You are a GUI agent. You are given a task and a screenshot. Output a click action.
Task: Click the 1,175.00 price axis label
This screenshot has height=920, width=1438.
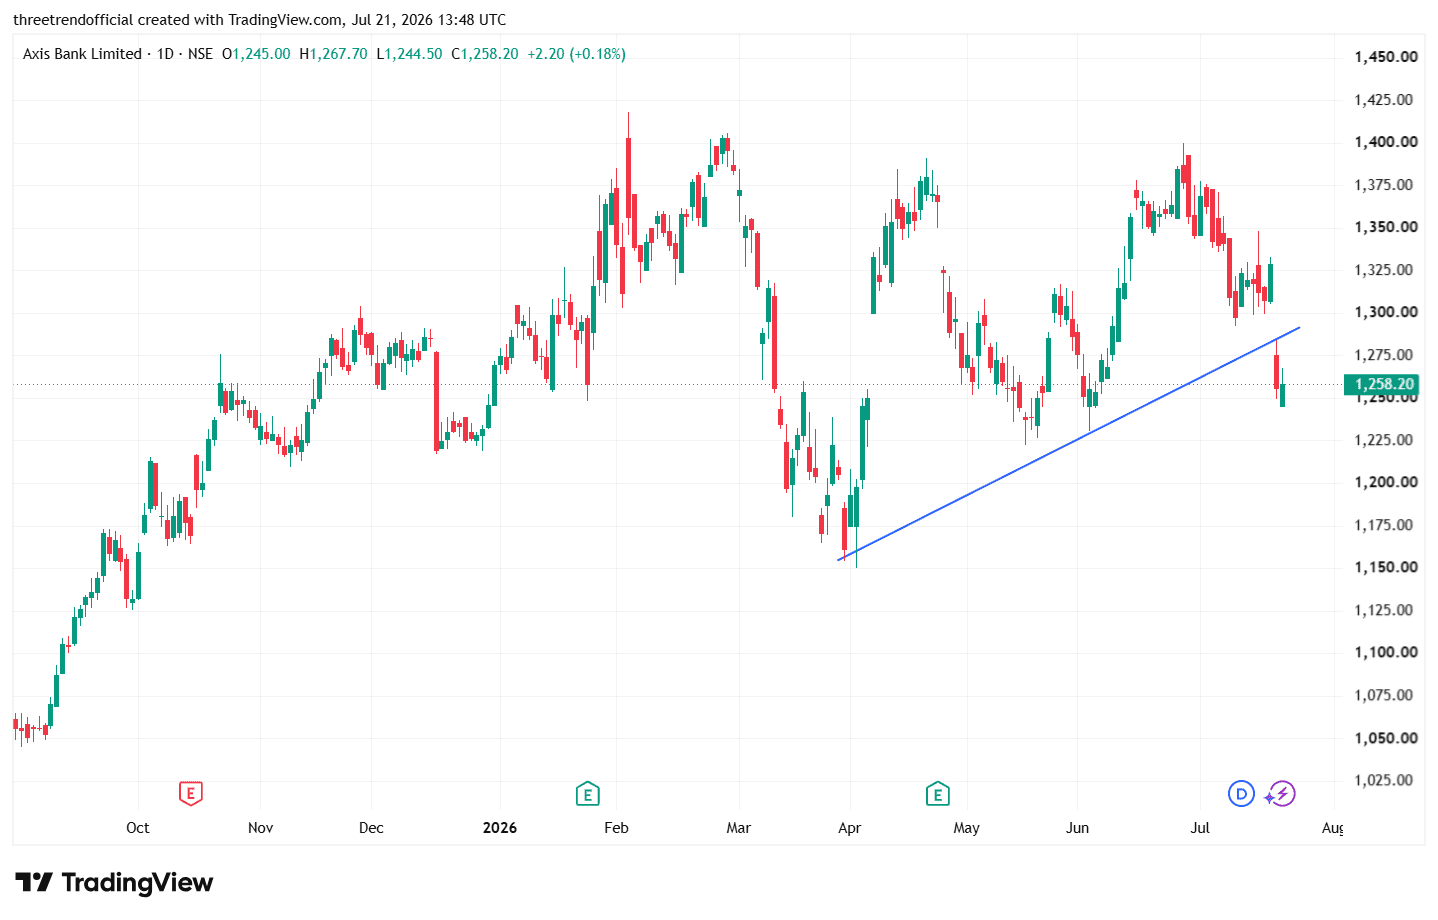click(1383, 525)
